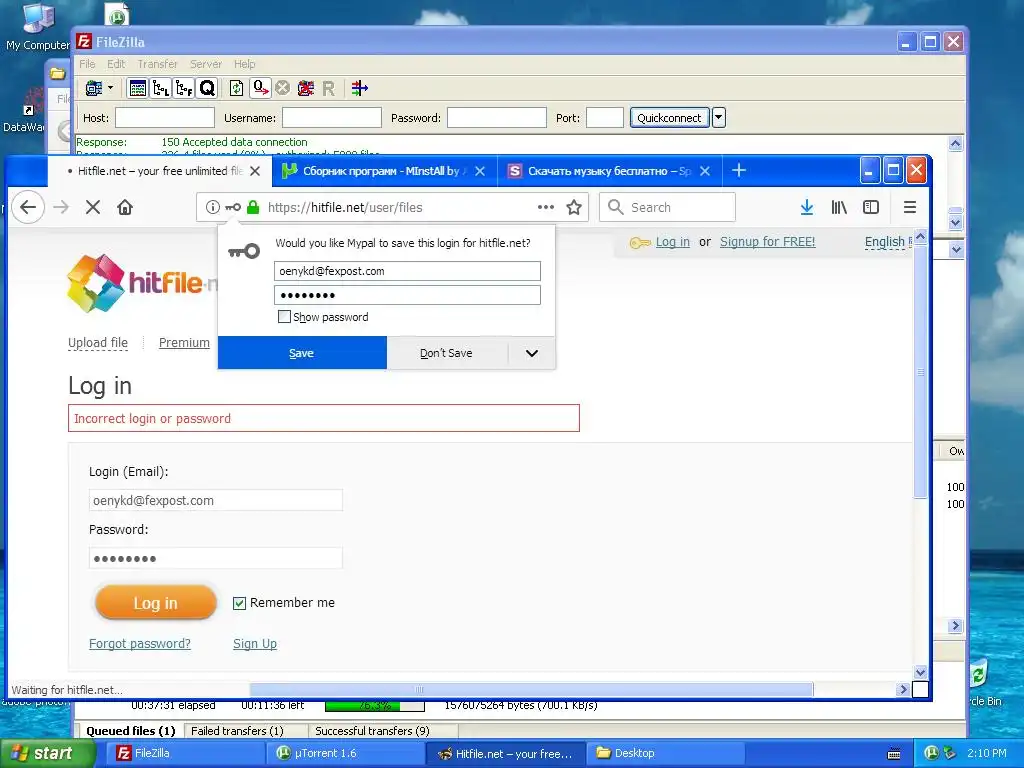Click Quickconnect button
Screen dimensions: 1024x768
click(669, 118)
